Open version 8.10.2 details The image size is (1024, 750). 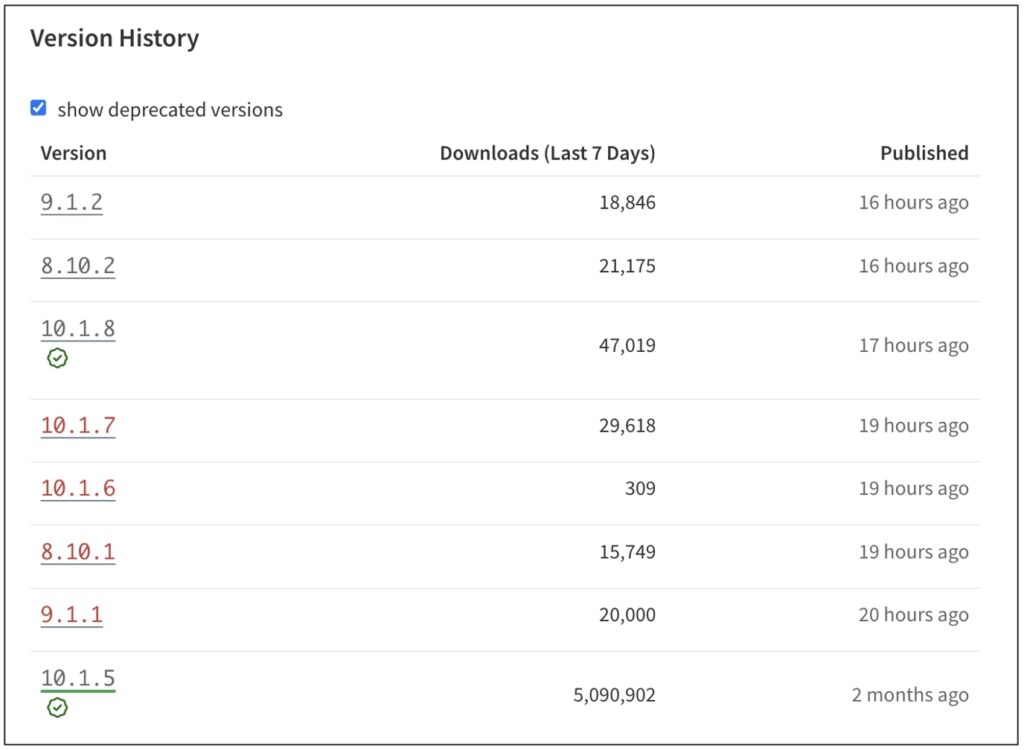77,265
